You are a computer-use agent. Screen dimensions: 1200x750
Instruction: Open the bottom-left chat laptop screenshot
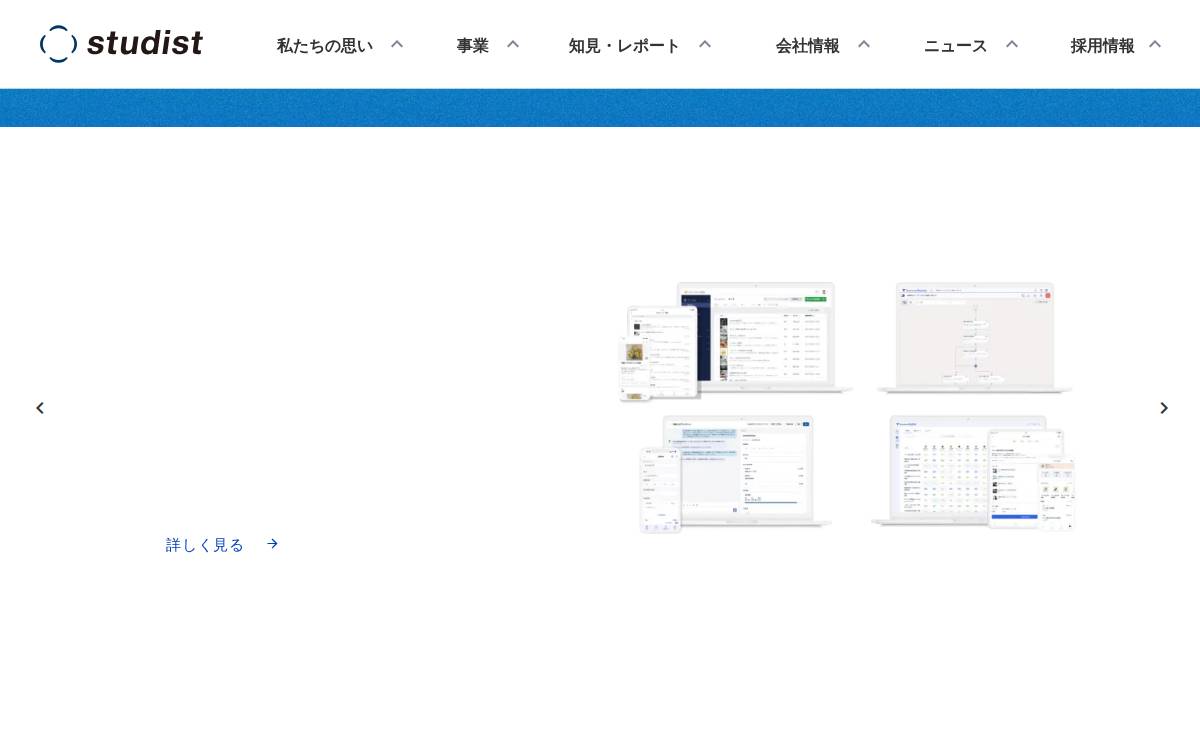tap(737, 474)
